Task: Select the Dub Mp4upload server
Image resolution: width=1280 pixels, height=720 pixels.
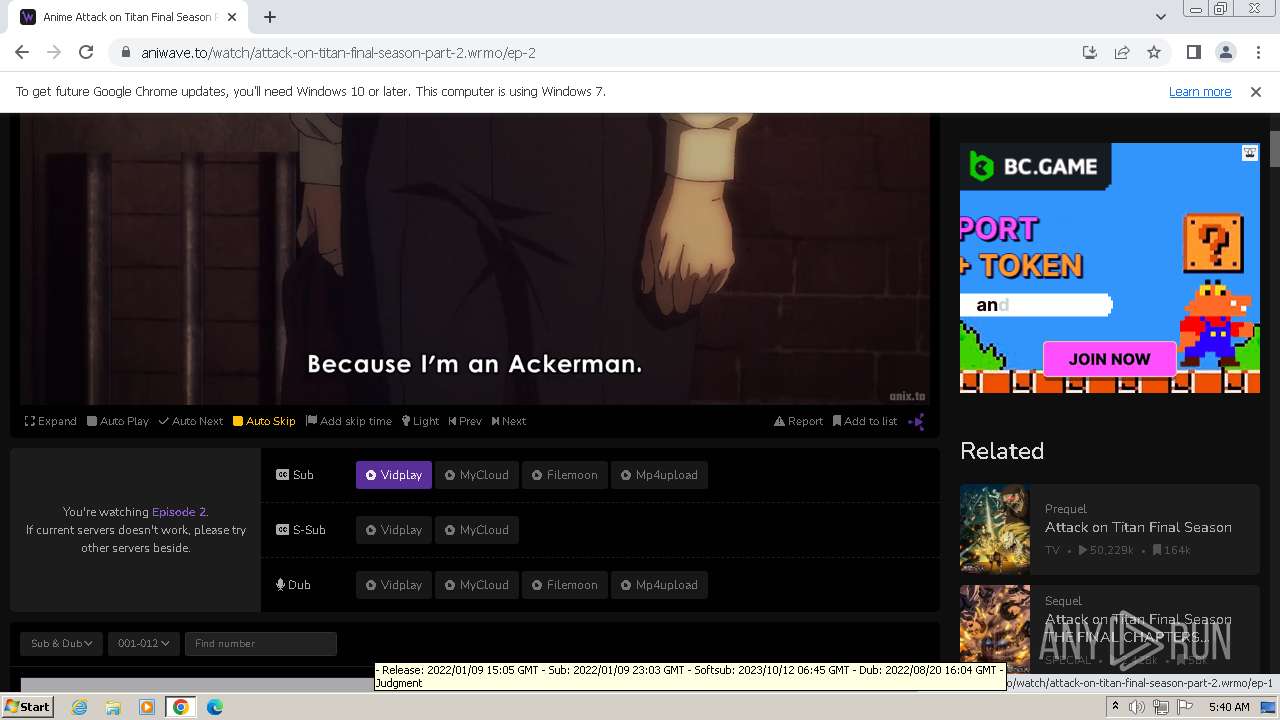Action: click(659, 585)
